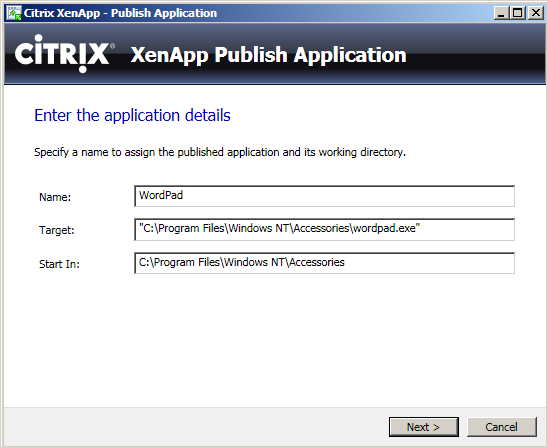Click the 'Enter the application details' heading
The image size is (547, 447).
(133, 116)
